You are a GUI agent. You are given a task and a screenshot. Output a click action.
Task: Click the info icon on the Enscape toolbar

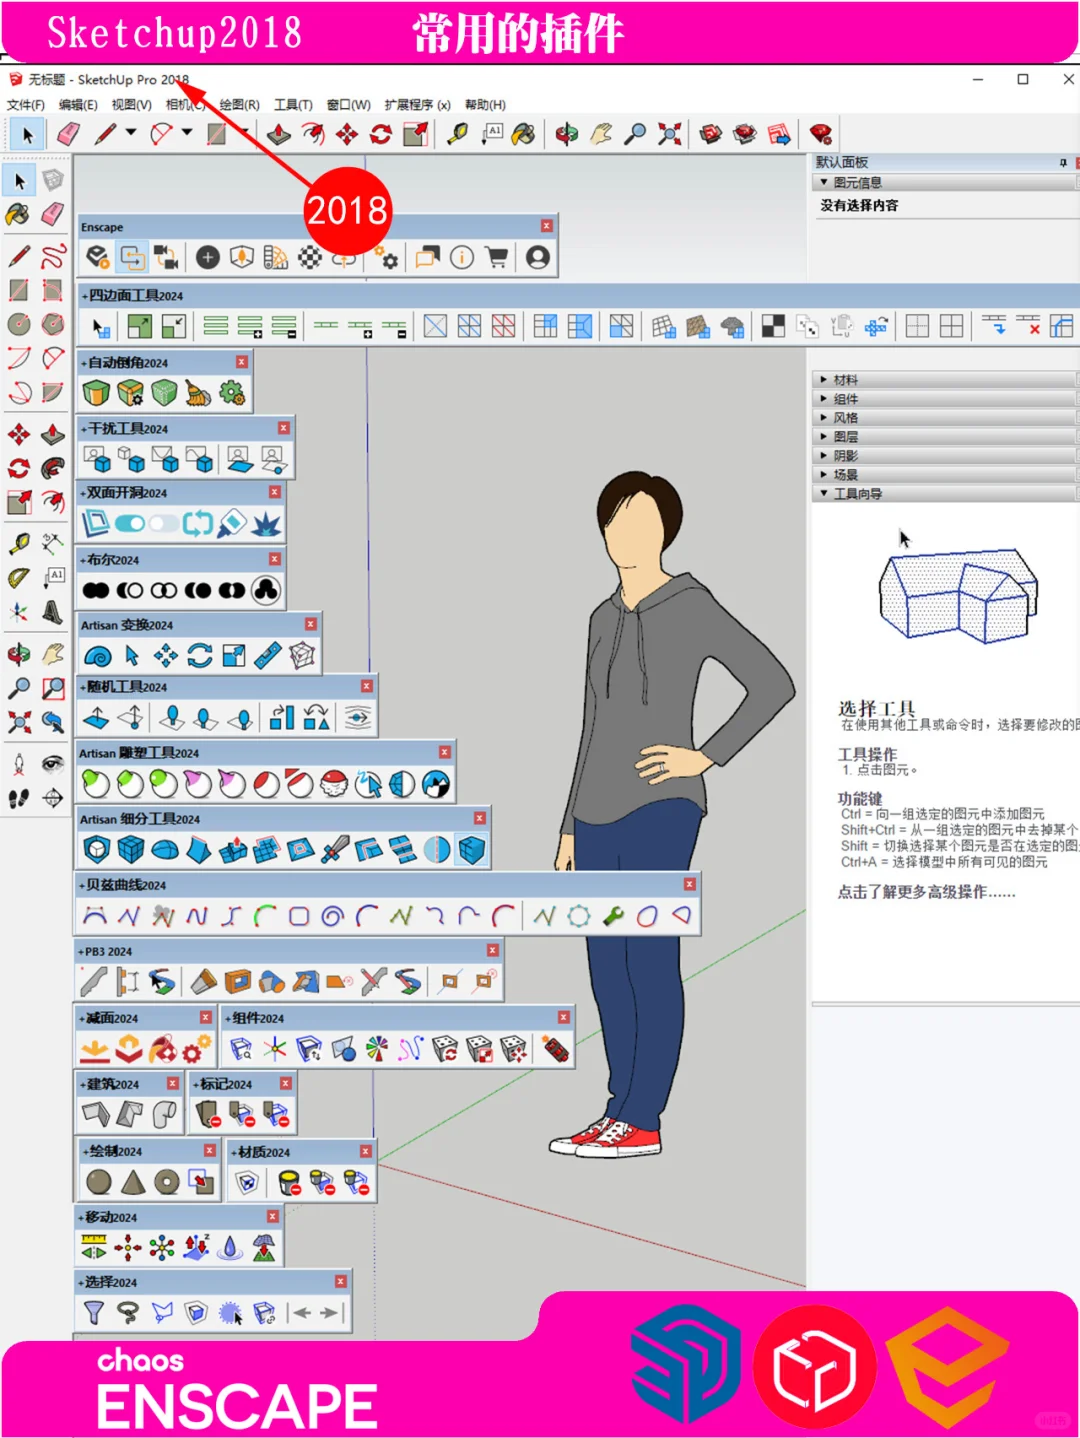(462, 258)
